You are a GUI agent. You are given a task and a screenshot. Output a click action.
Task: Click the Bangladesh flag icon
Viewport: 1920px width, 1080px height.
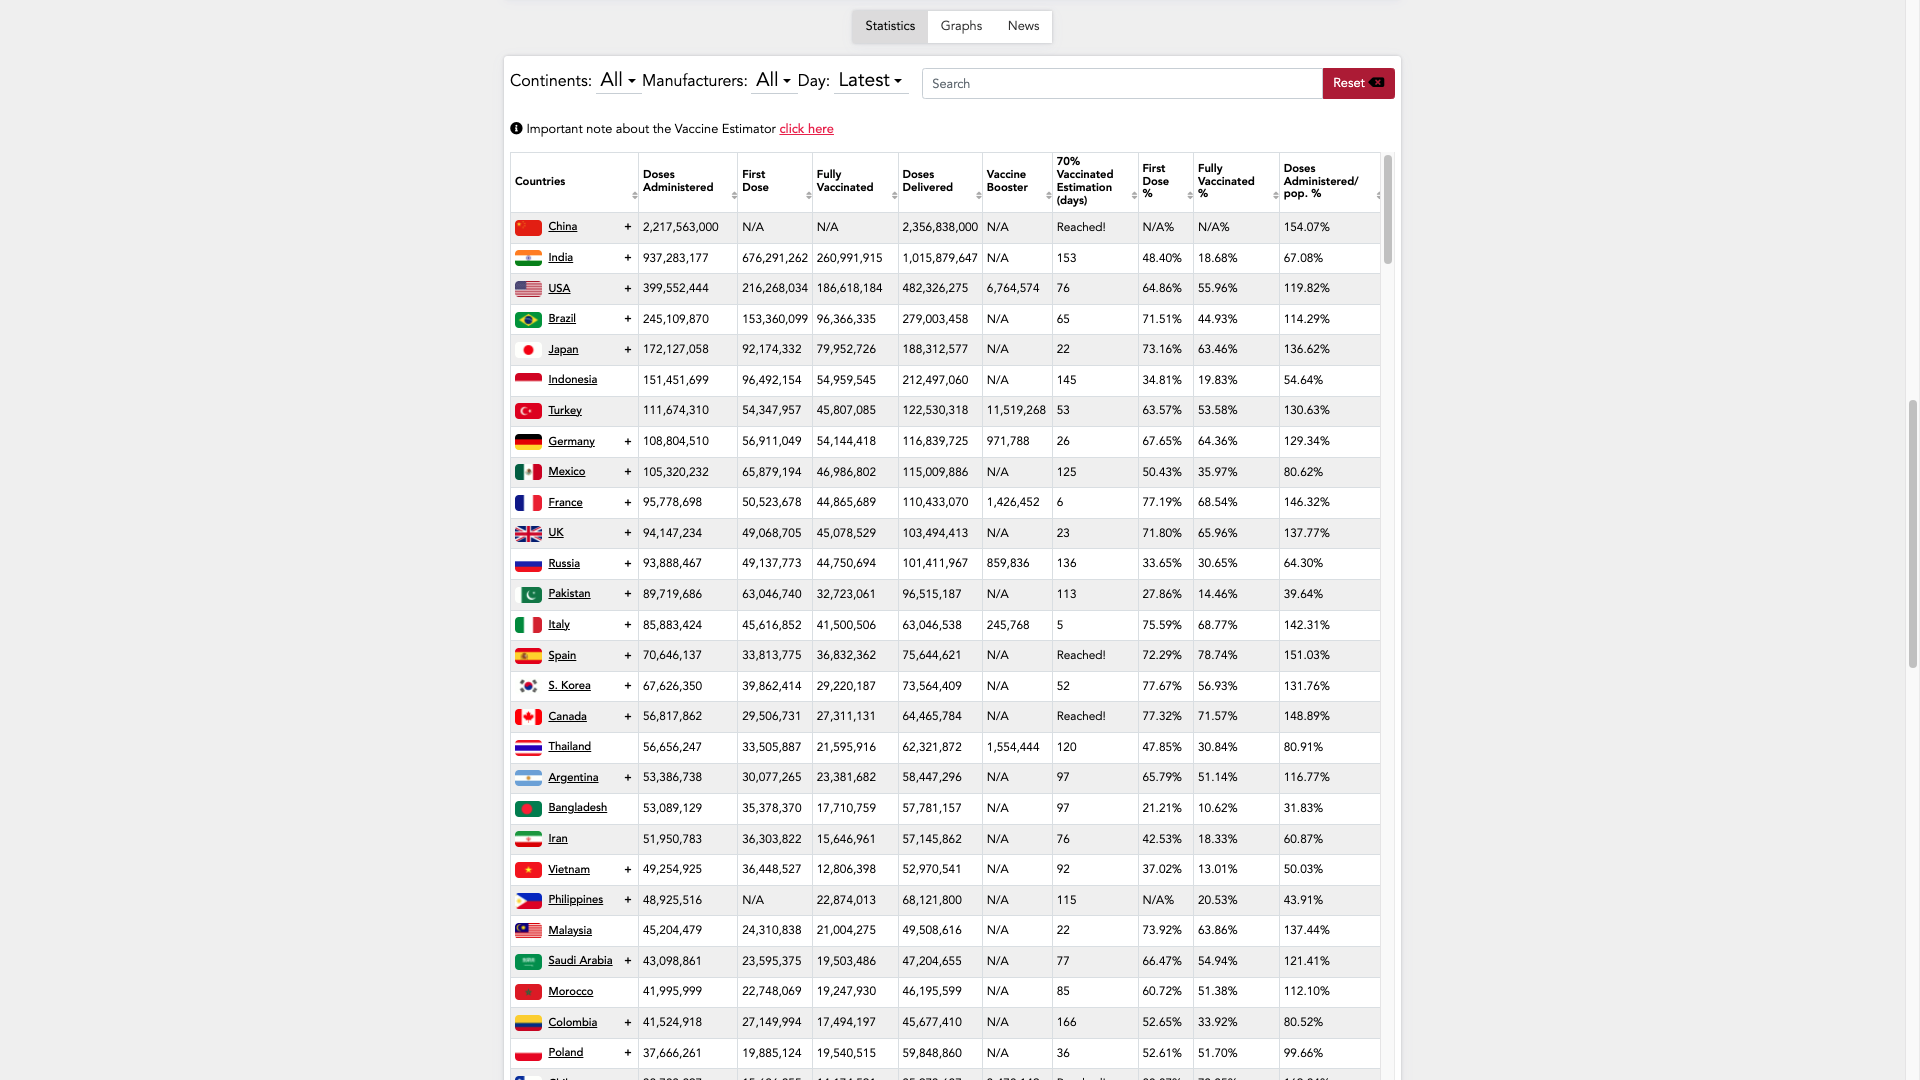[x=528, y=809]
